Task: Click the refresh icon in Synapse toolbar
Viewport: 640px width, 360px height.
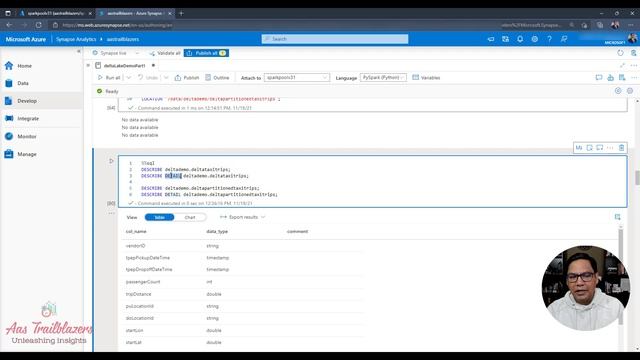Action: (x=620, y=53)
